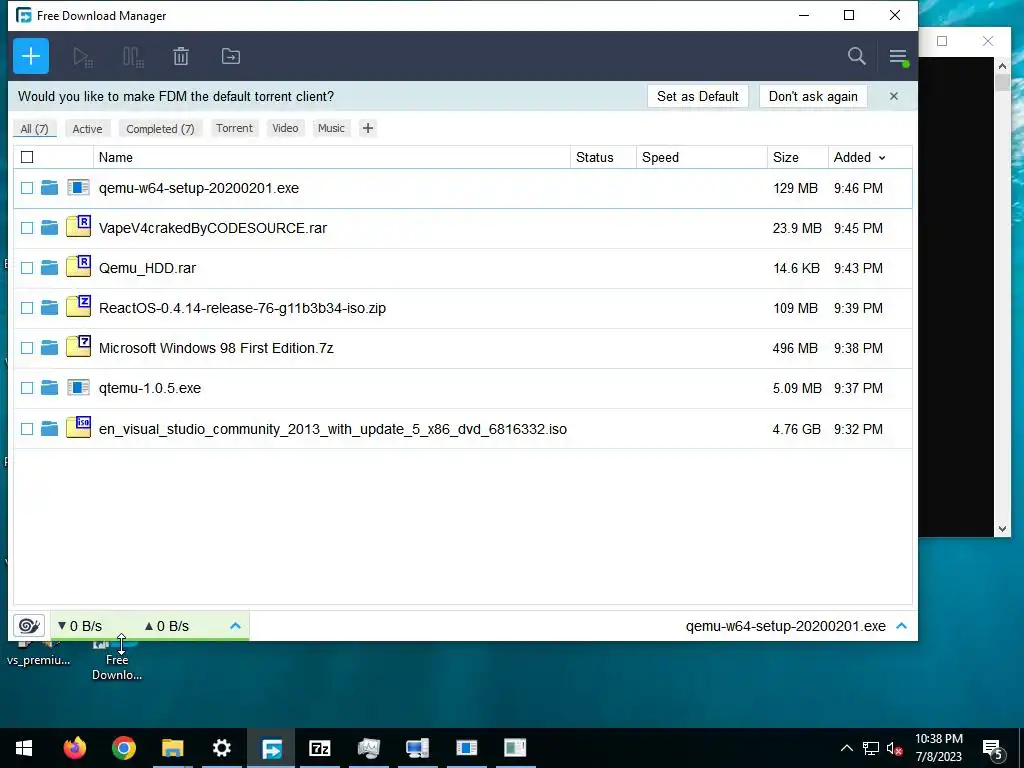Add a new filter tab with plus
The image size is (1024, 768).
tap(368, 128)
